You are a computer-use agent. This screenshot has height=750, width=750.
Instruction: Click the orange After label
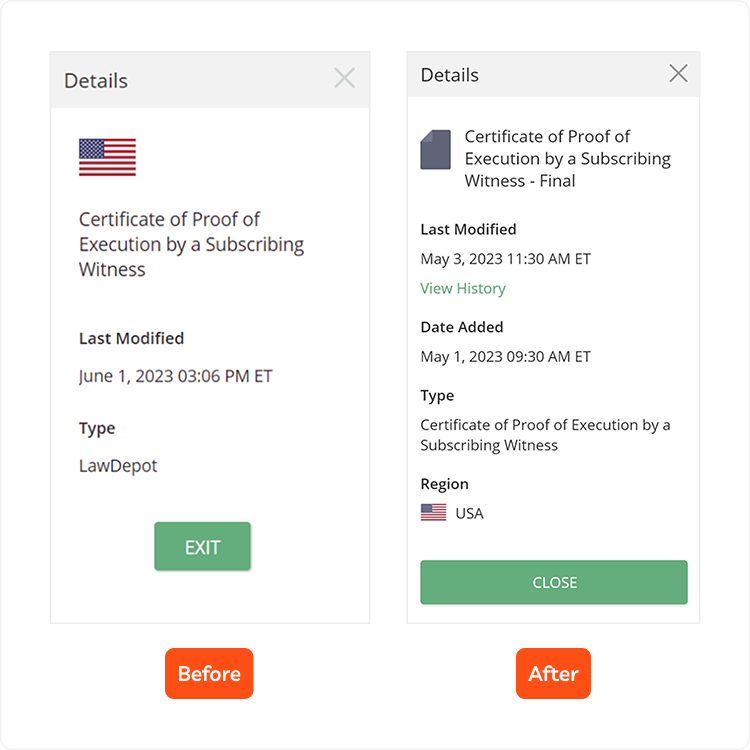point(553,673)
